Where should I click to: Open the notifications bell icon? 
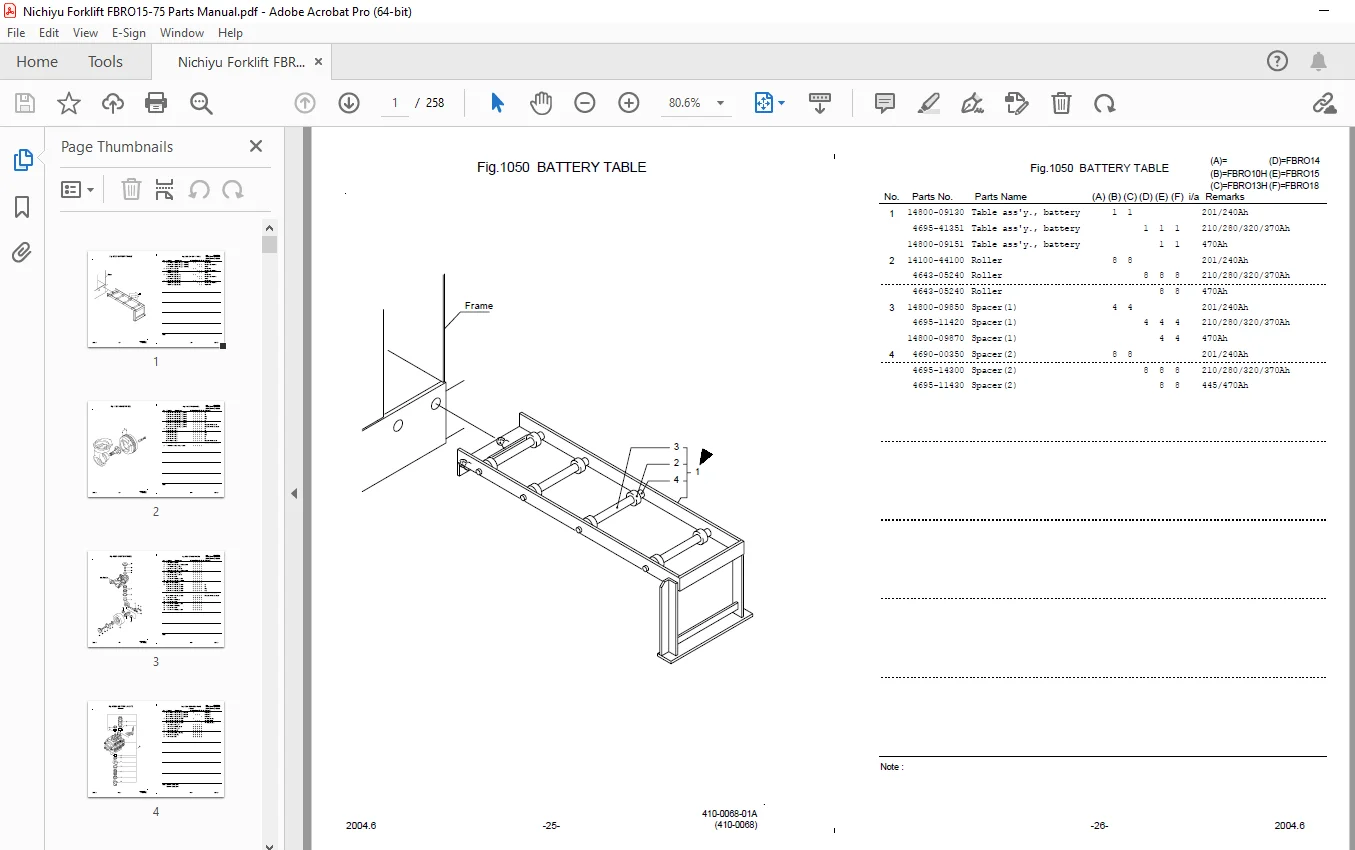pyautogui.click(x=1320, y=61)
